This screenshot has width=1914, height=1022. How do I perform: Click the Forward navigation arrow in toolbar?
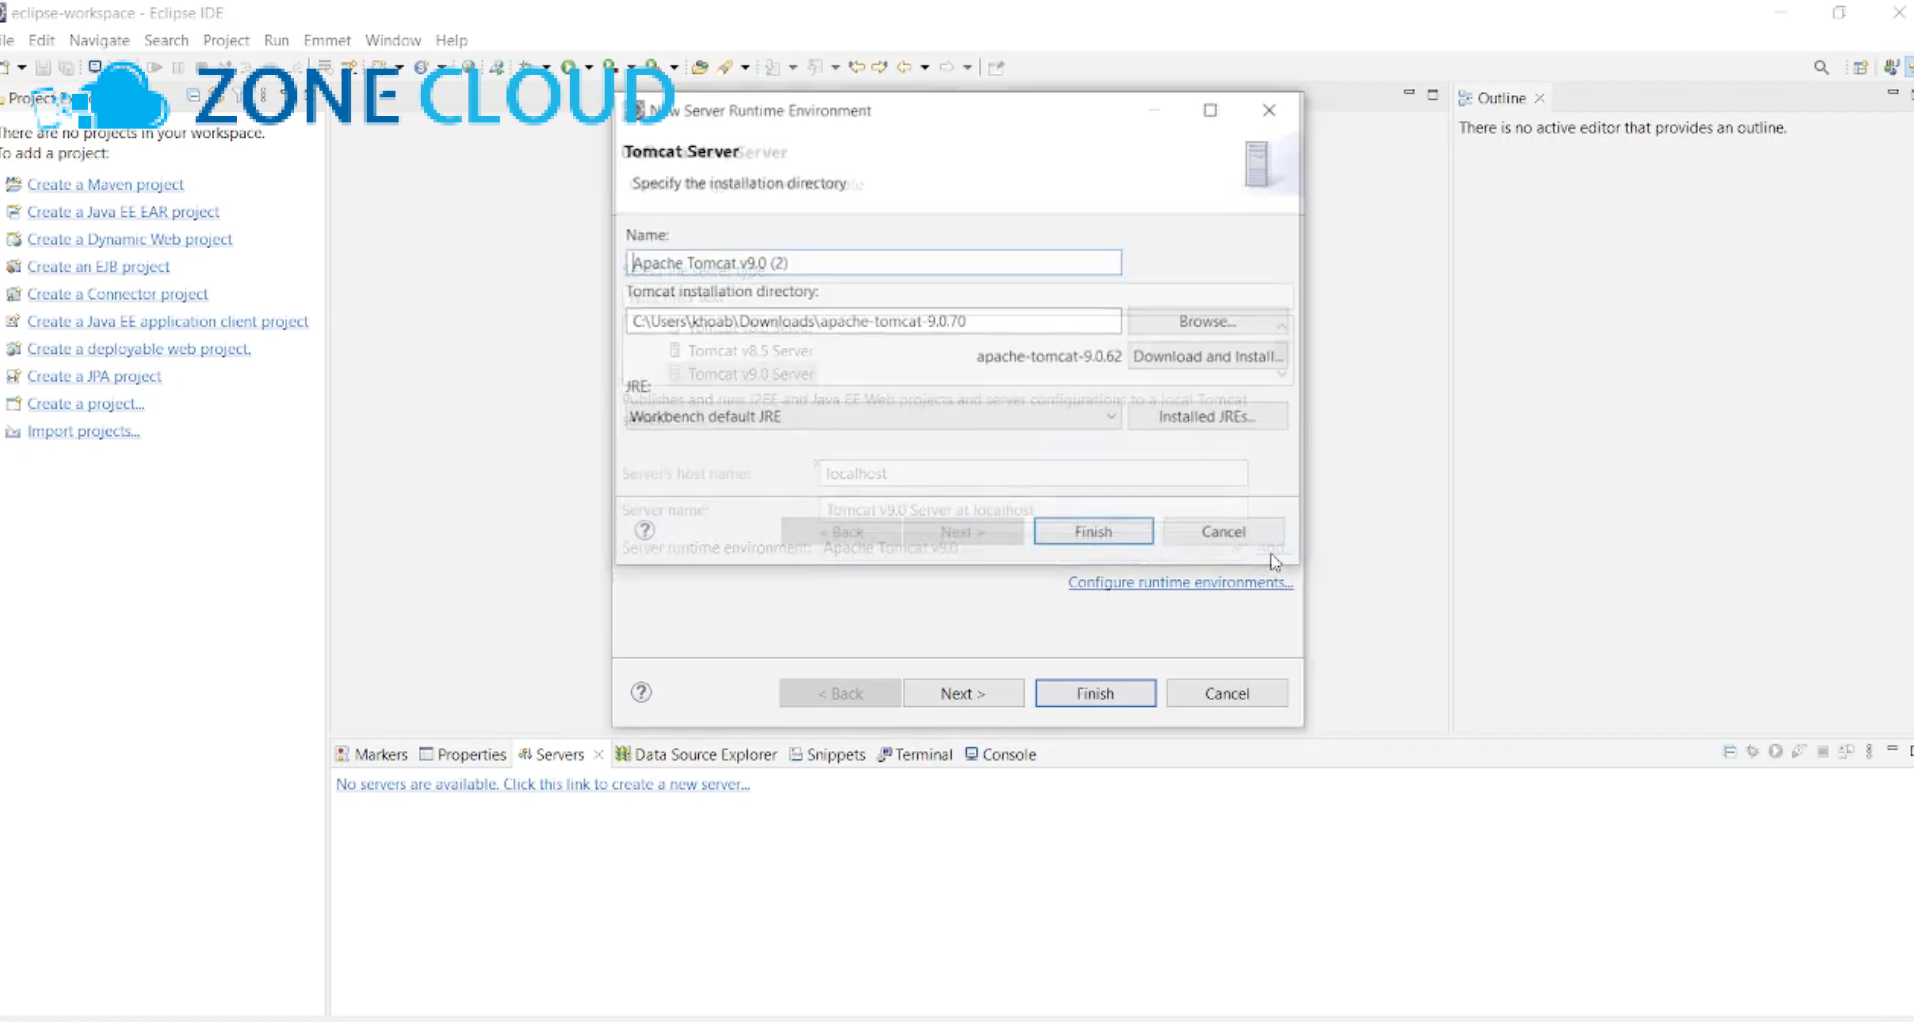click(x=946, y=67)
